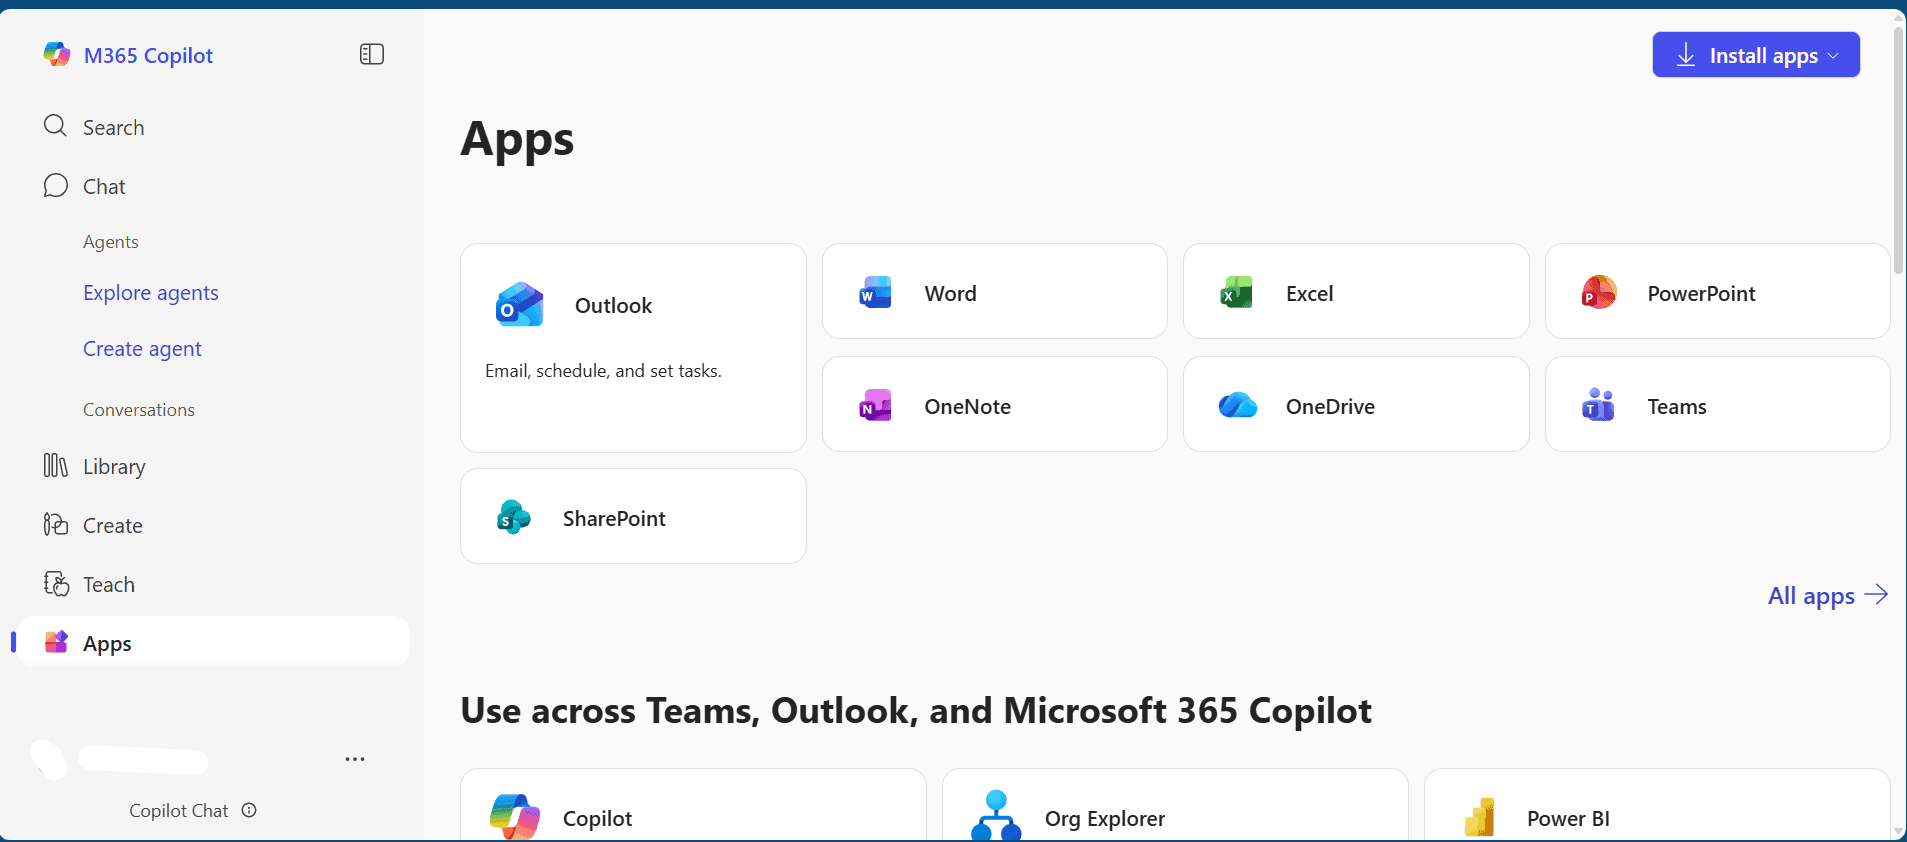Select the OneDrive cloud icon
The width and height of the screenshot is (1907, 842).
click(1237, 406)
